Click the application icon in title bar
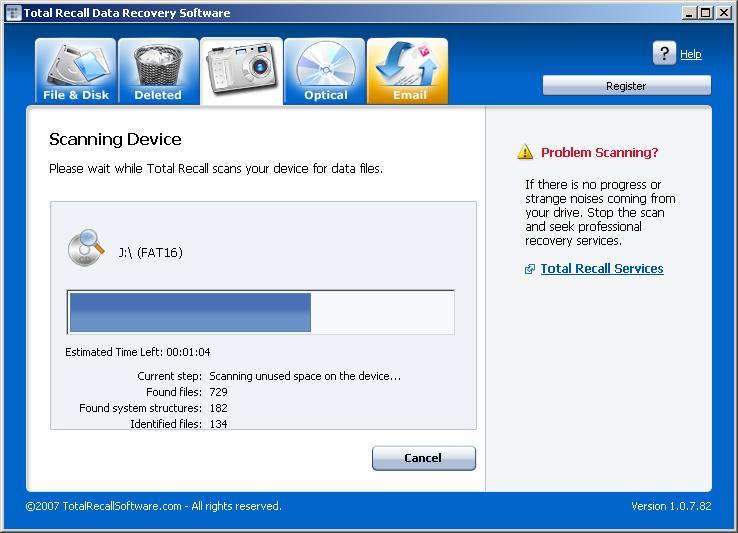Screen dimensions: 738x533 tap(13, 13)
